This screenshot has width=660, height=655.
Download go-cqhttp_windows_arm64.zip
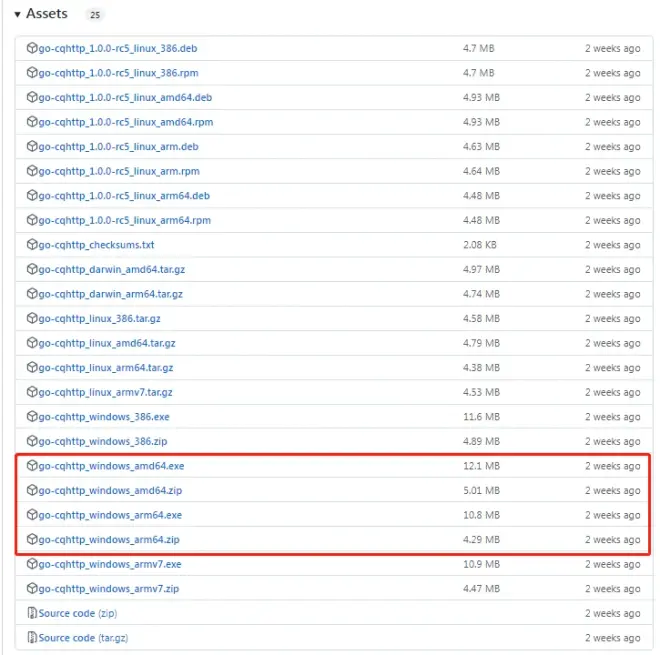pos(109,539)
